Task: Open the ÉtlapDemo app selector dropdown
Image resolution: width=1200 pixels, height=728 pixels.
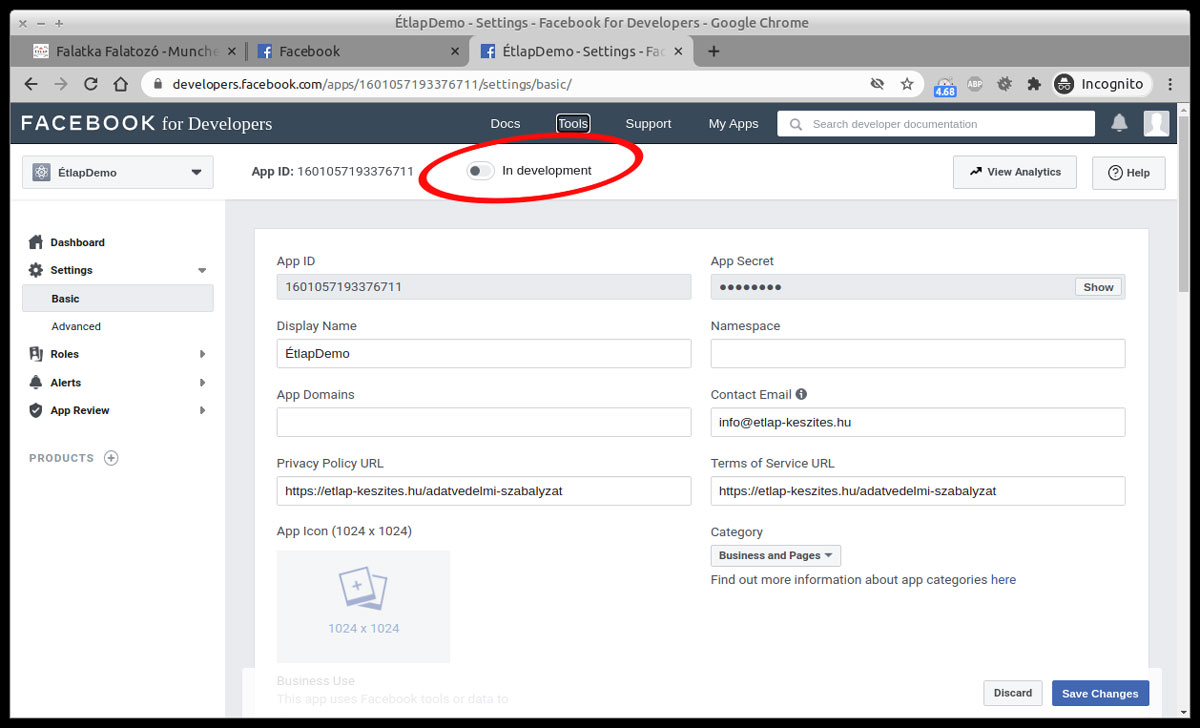Action: click(x=118, y=172)
